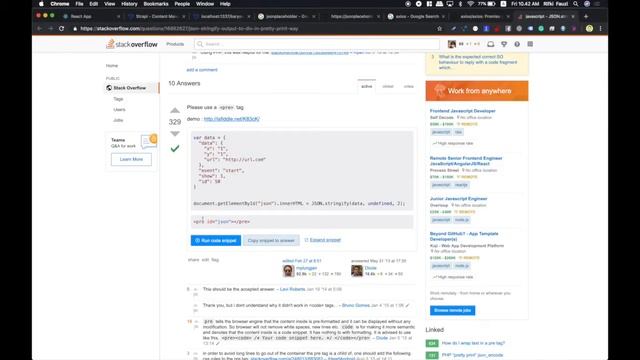Click the Teams speech bubble icon
This screenshot has height=360, width=640.
[x=149, y=141]
